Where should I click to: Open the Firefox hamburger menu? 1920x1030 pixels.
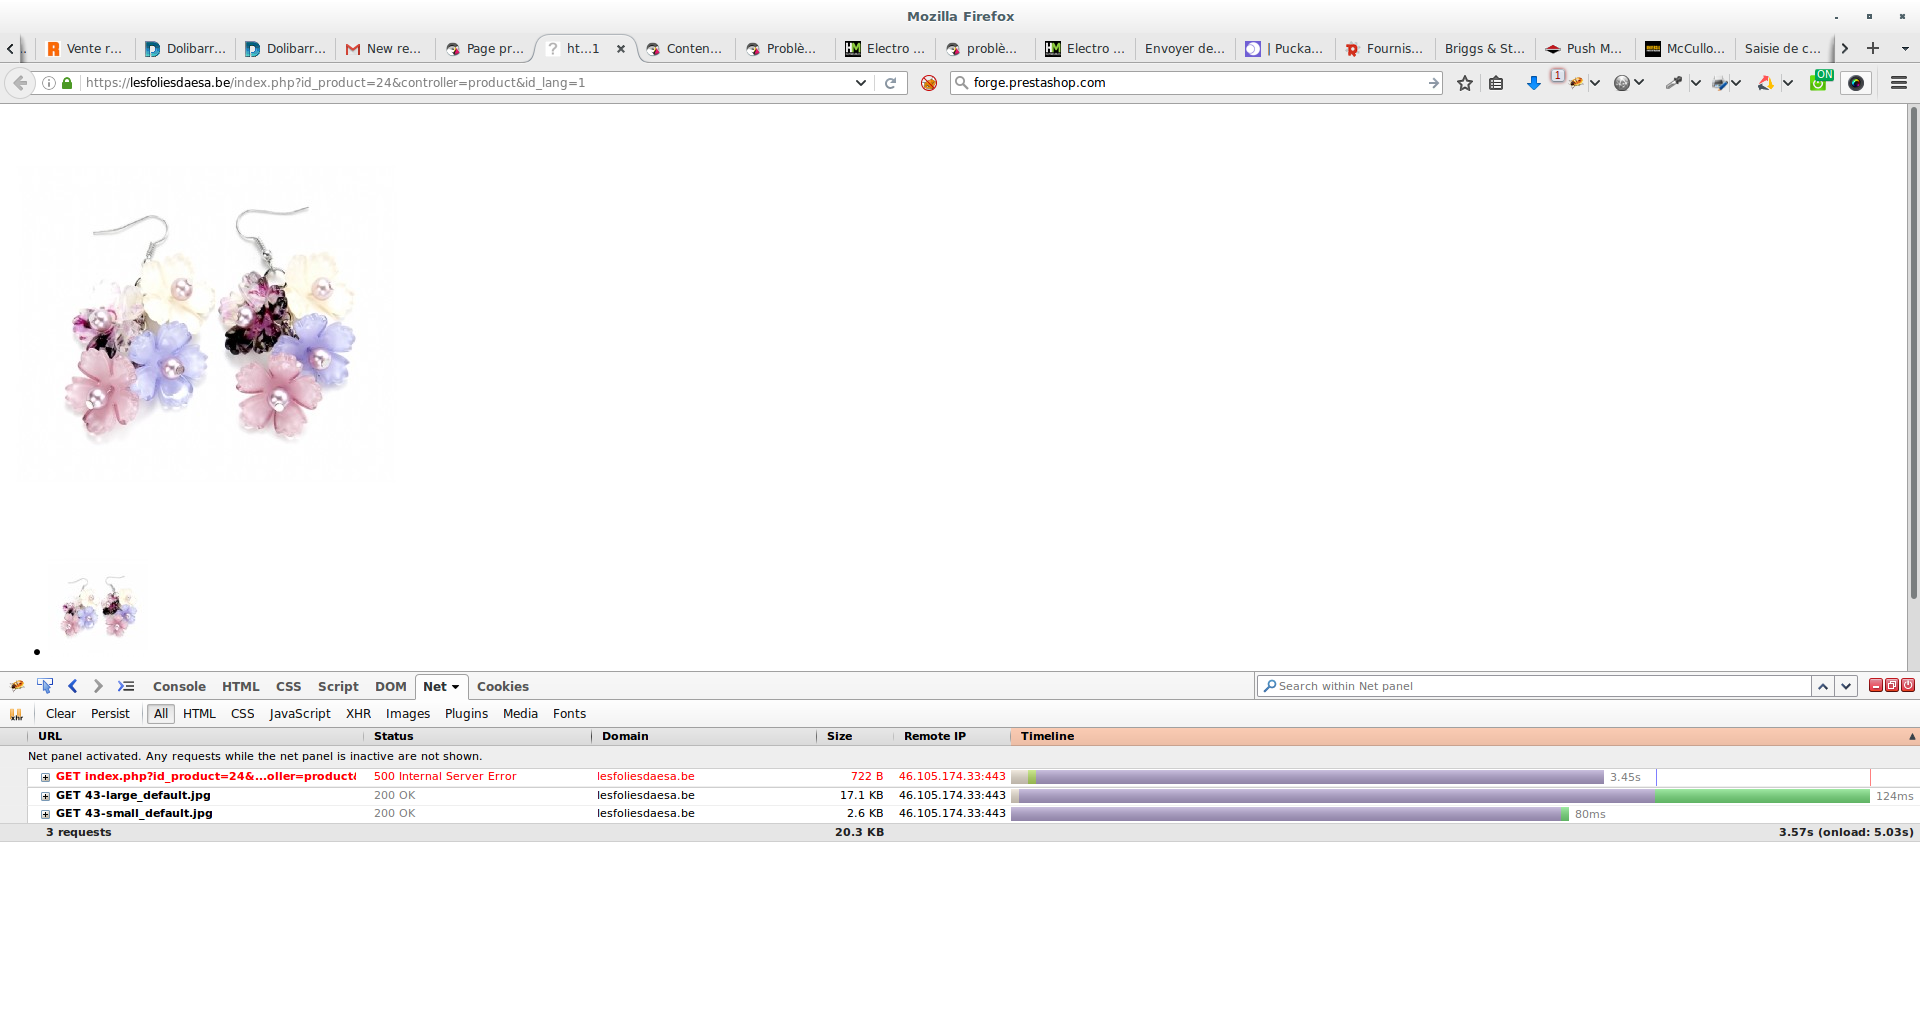click(x=1899, y=83)
